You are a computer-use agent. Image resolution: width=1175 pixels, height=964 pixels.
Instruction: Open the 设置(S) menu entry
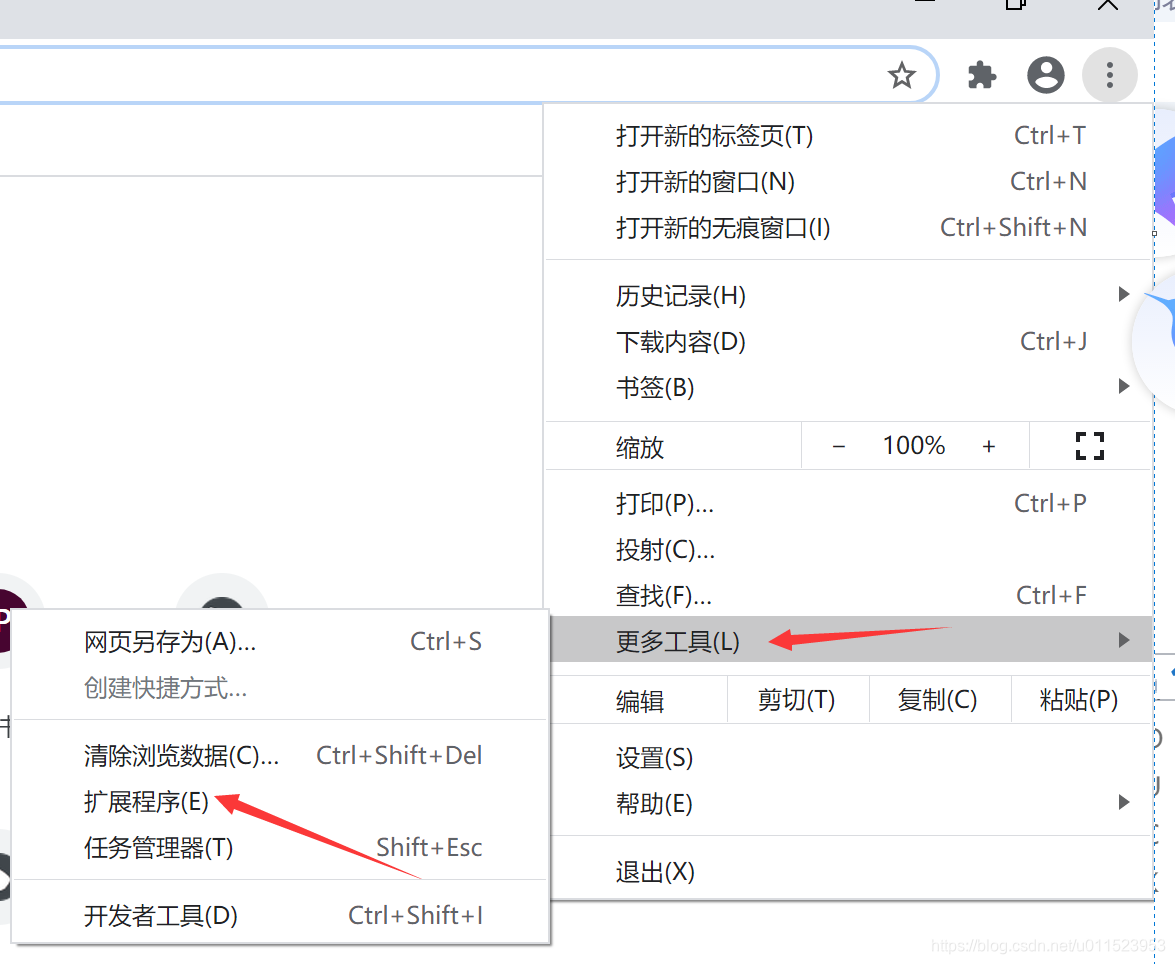point(655,758)
